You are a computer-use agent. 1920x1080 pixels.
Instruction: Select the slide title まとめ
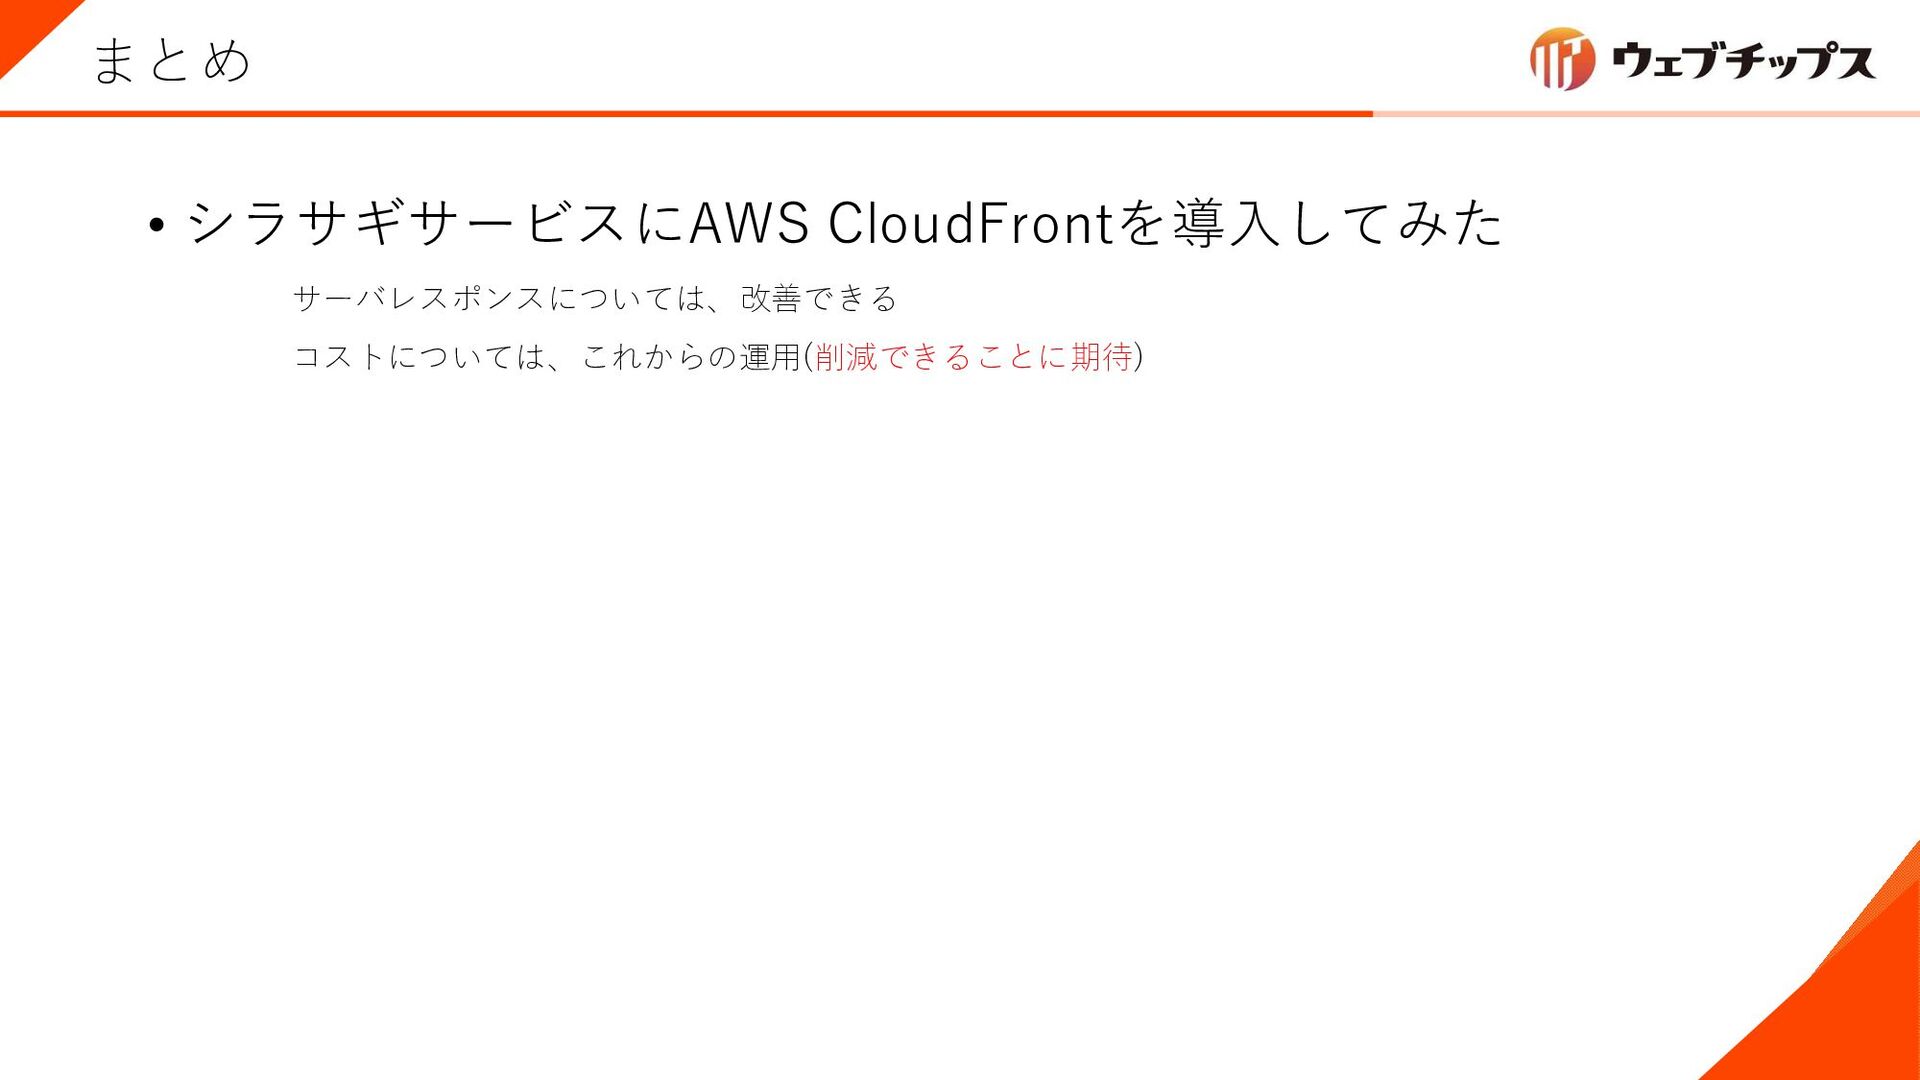tap(171, 60)
